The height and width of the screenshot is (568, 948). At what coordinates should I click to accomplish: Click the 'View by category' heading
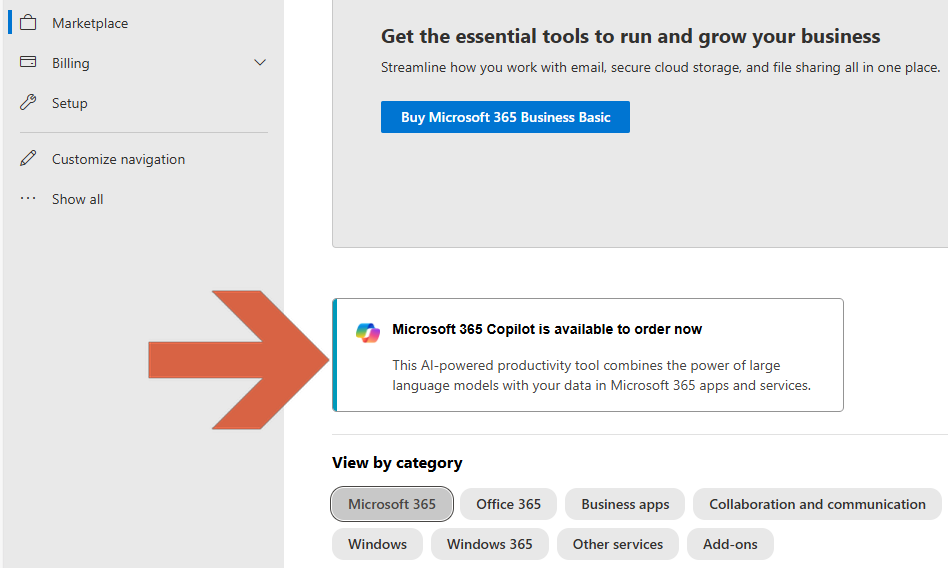(x=397, y=463)
